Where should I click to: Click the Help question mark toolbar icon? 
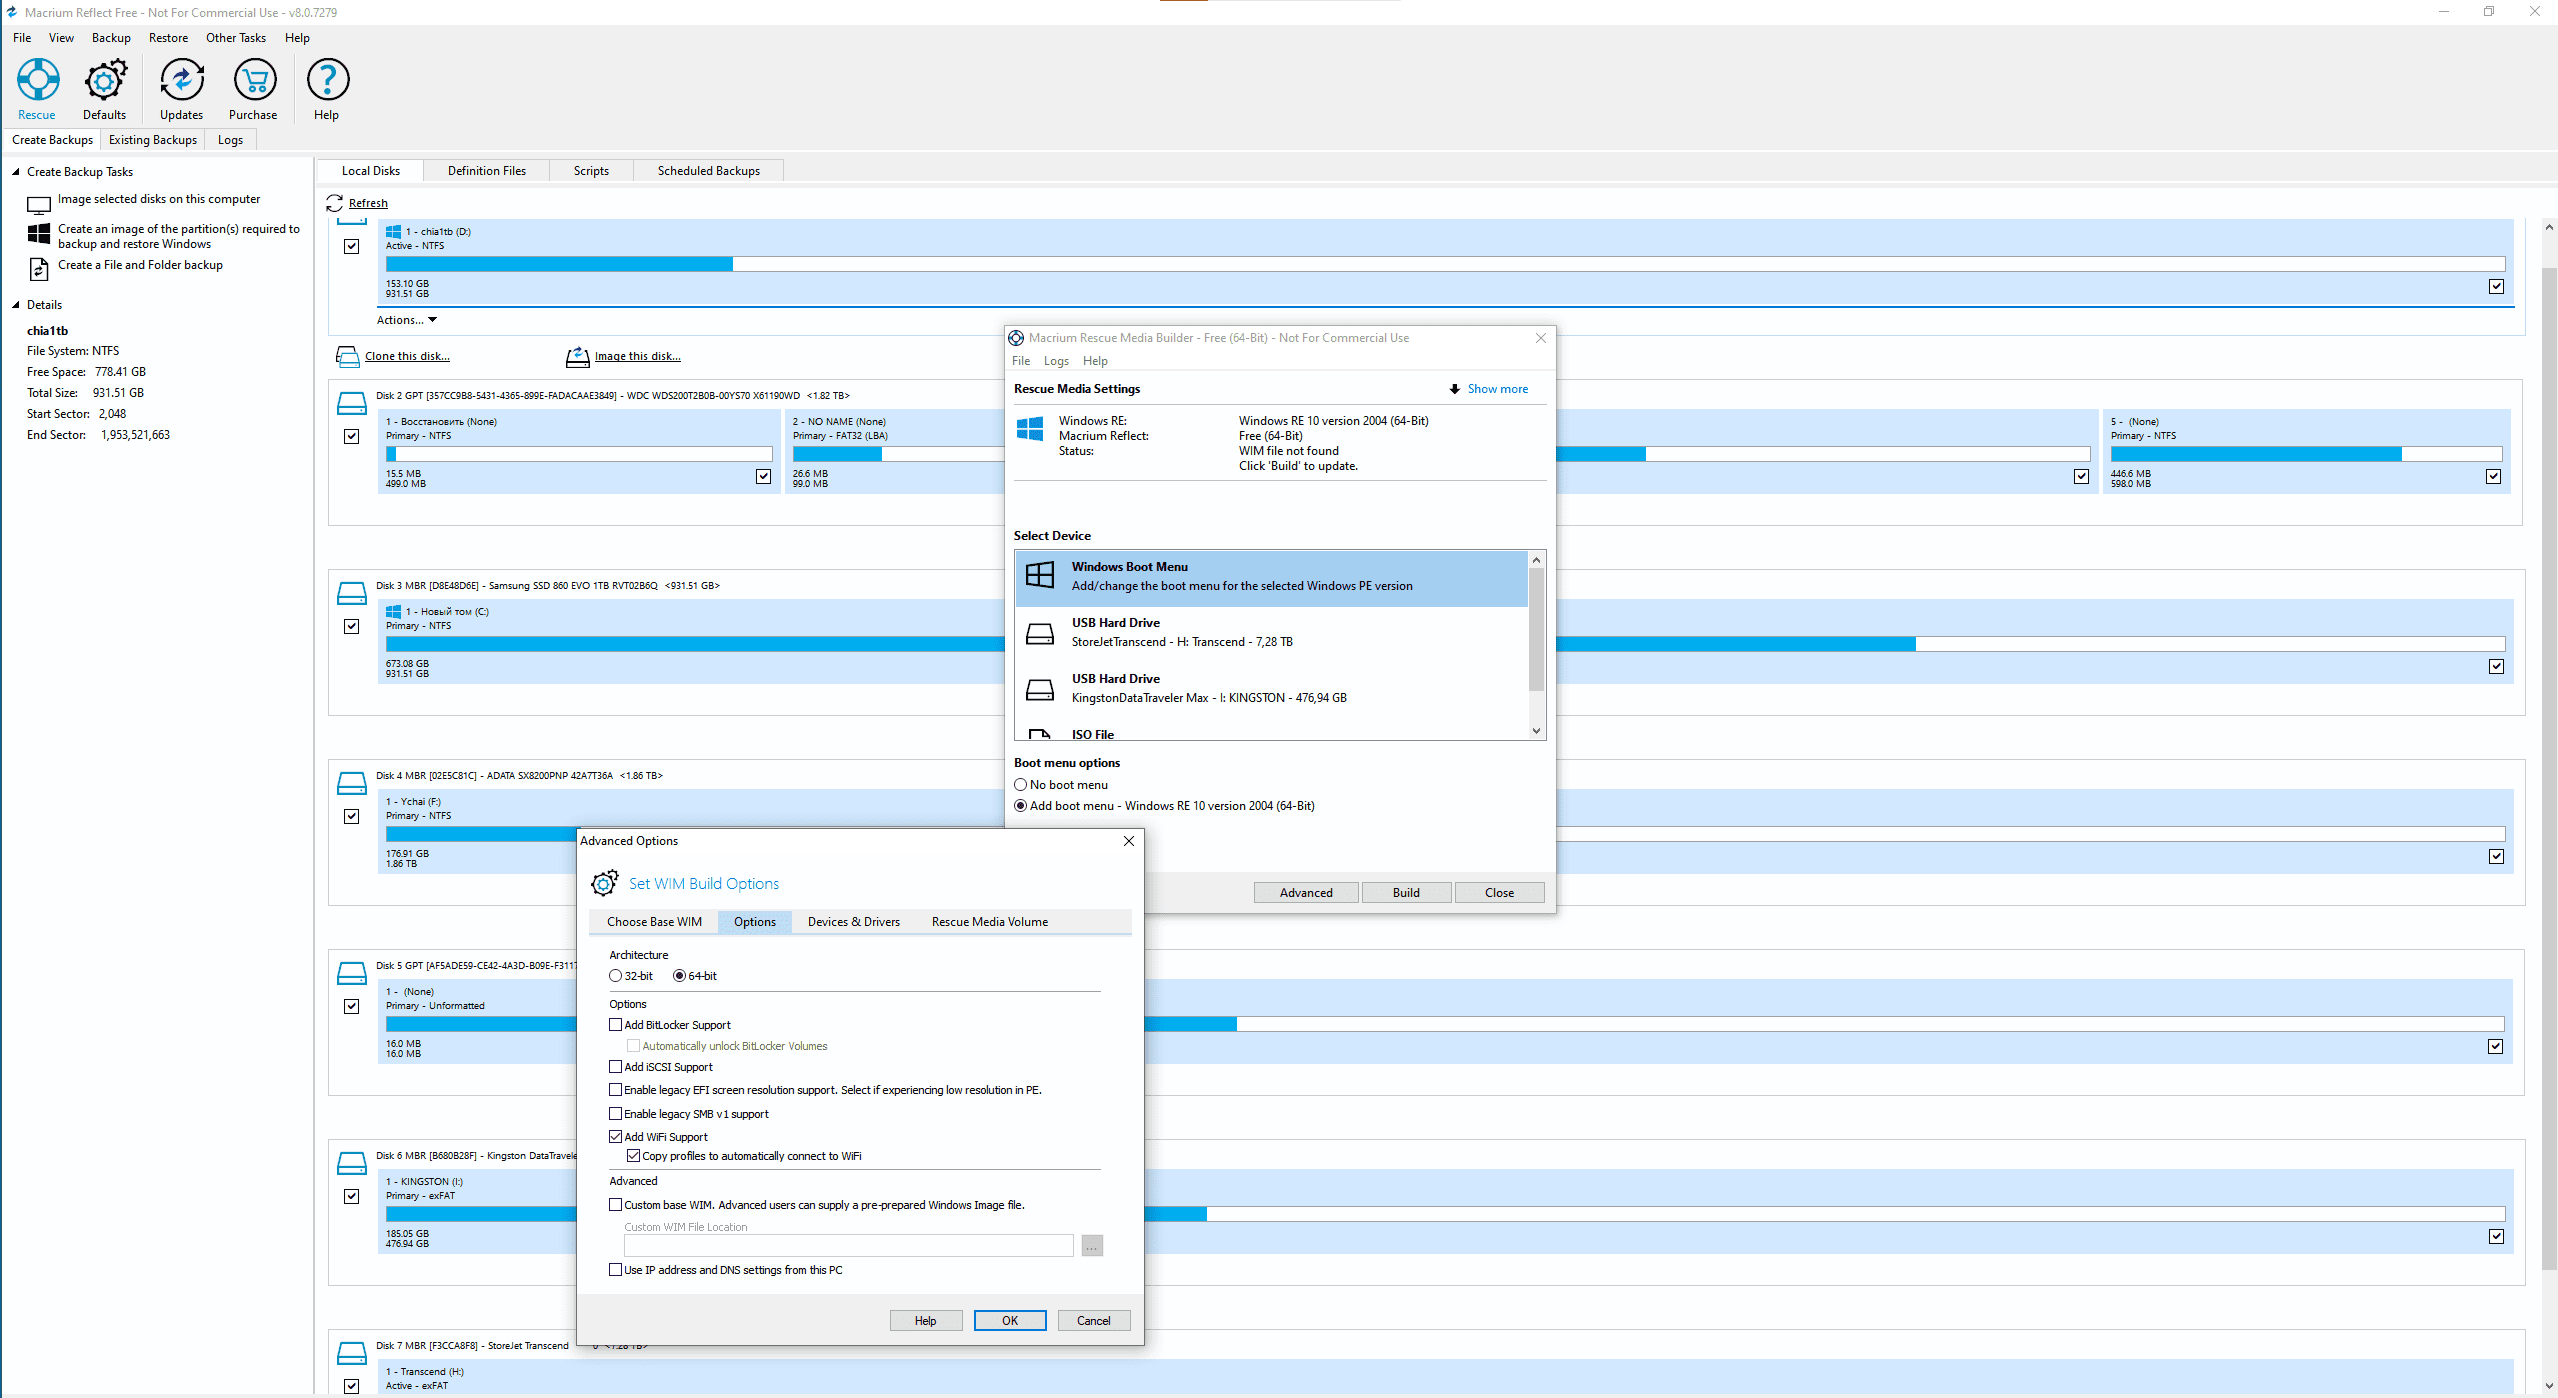click(x=327, y=80)
